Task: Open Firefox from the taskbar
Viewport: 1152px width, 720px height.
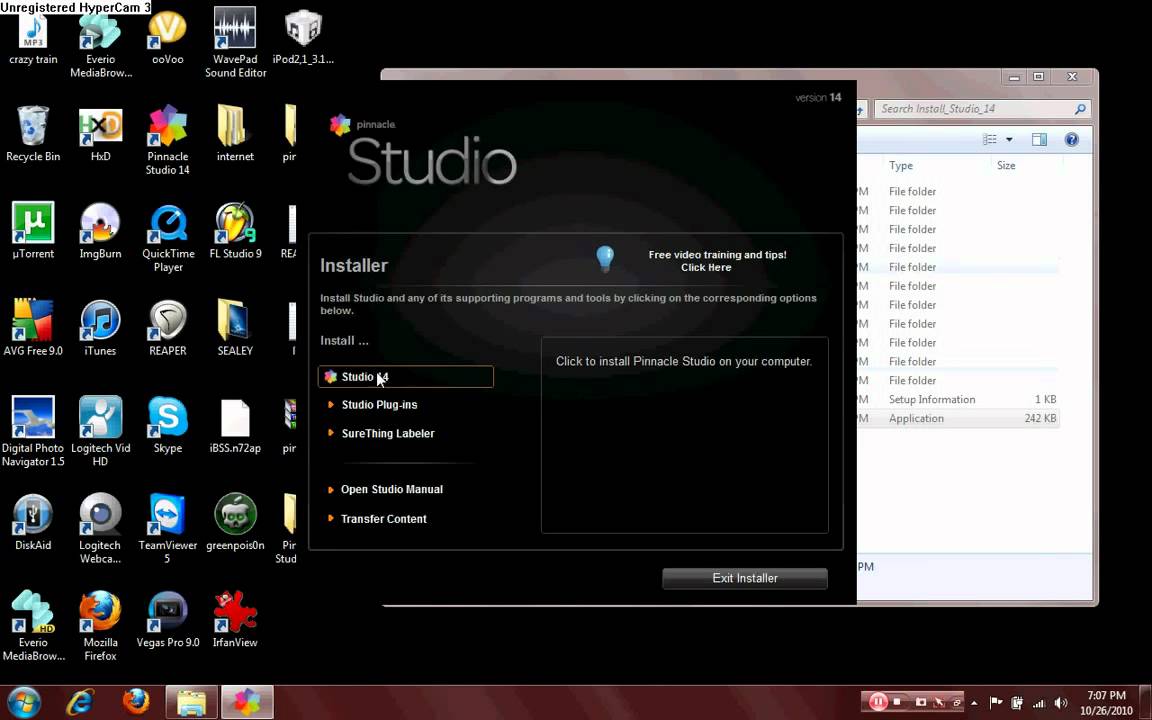Action: 136,702
